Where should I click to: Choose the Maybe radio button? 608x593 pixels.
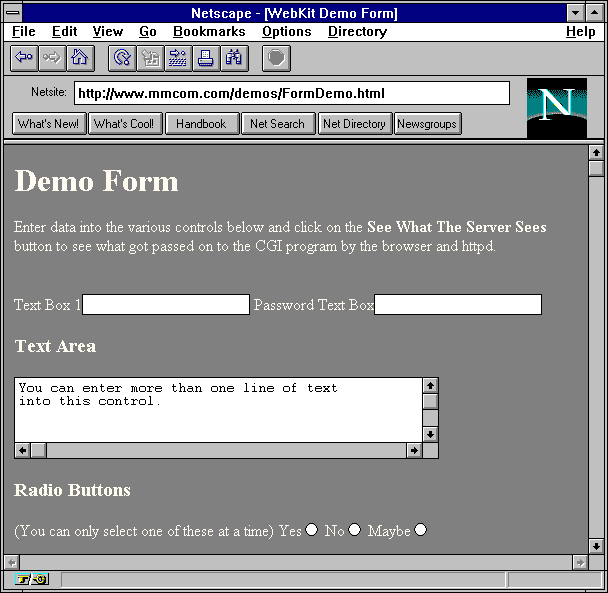coord(421,530)
